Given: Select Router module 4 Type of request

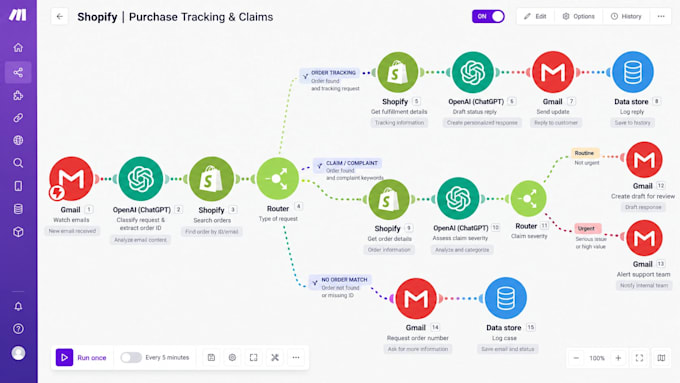Looking at the screenshot, I should click(x=278, y=178).
